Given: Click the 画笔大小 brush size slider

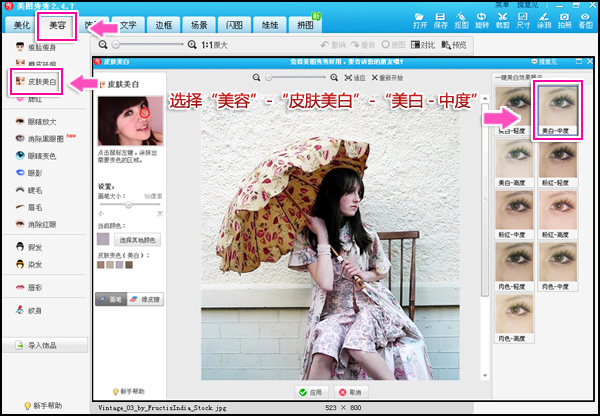Looking at the screenshot, I should click(130, 204).
